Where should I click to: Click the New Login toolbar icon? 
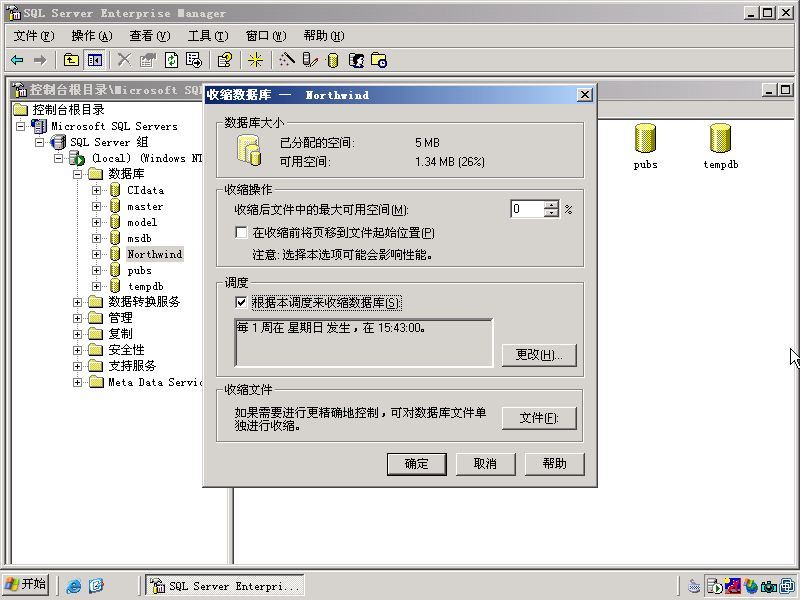[x=356, y=60]
